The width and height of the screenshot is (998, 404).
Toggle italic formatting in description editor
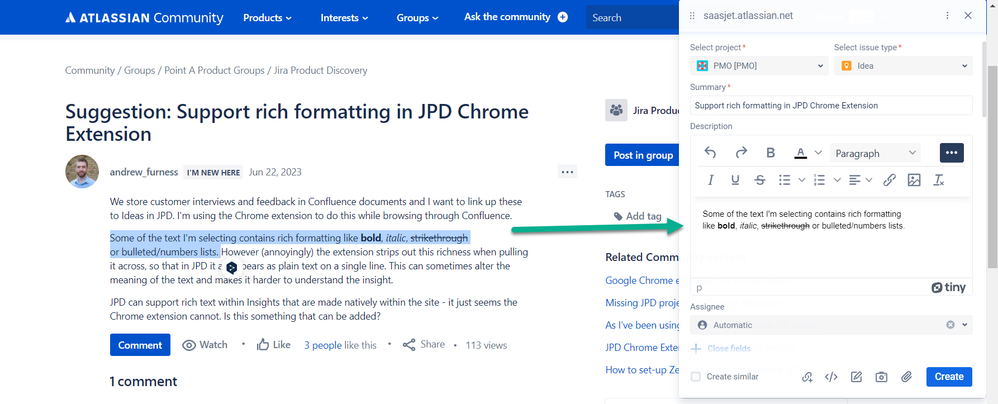(710, 180)
